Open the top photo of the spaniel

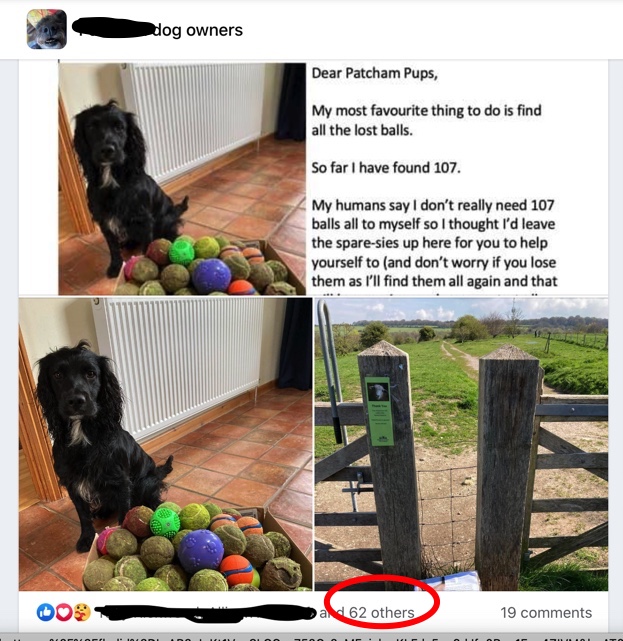[182, 179]
